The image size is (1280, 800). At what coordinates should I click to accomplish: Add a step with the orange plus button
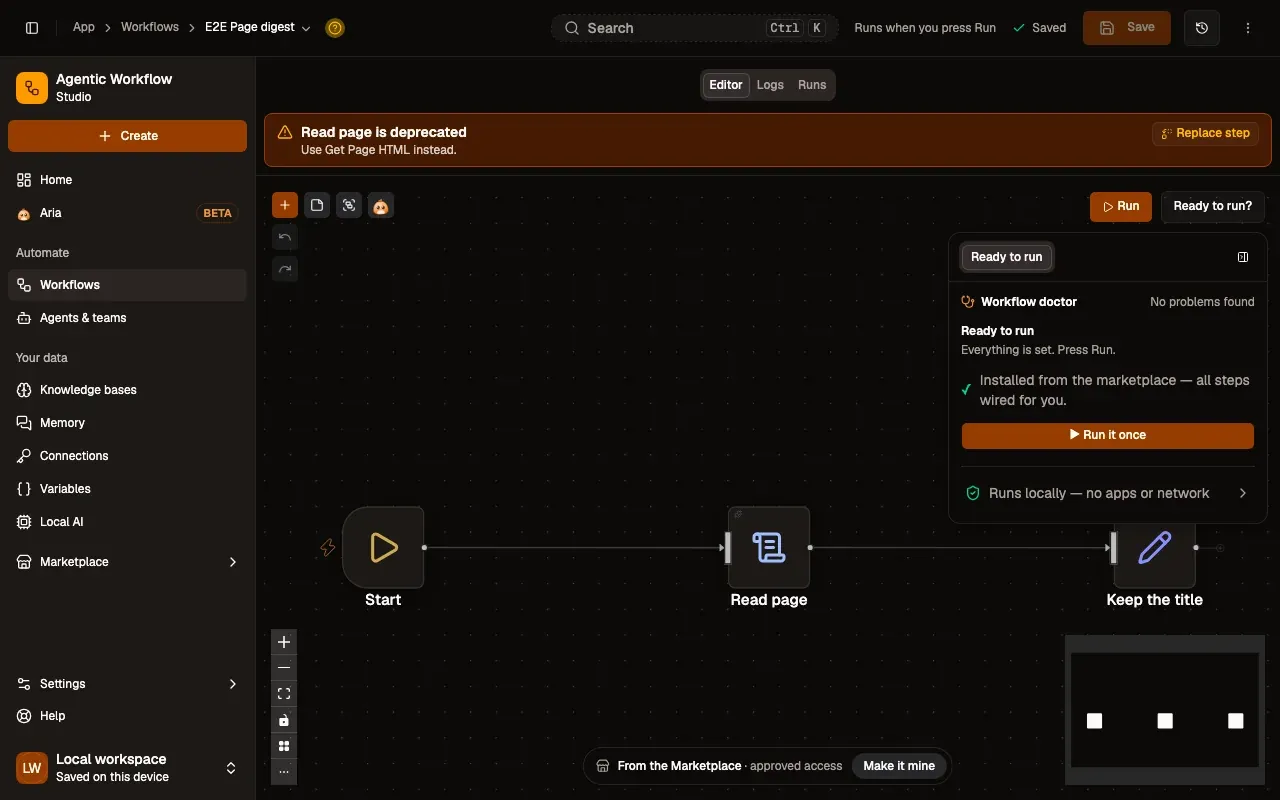[x=285, y=205]
